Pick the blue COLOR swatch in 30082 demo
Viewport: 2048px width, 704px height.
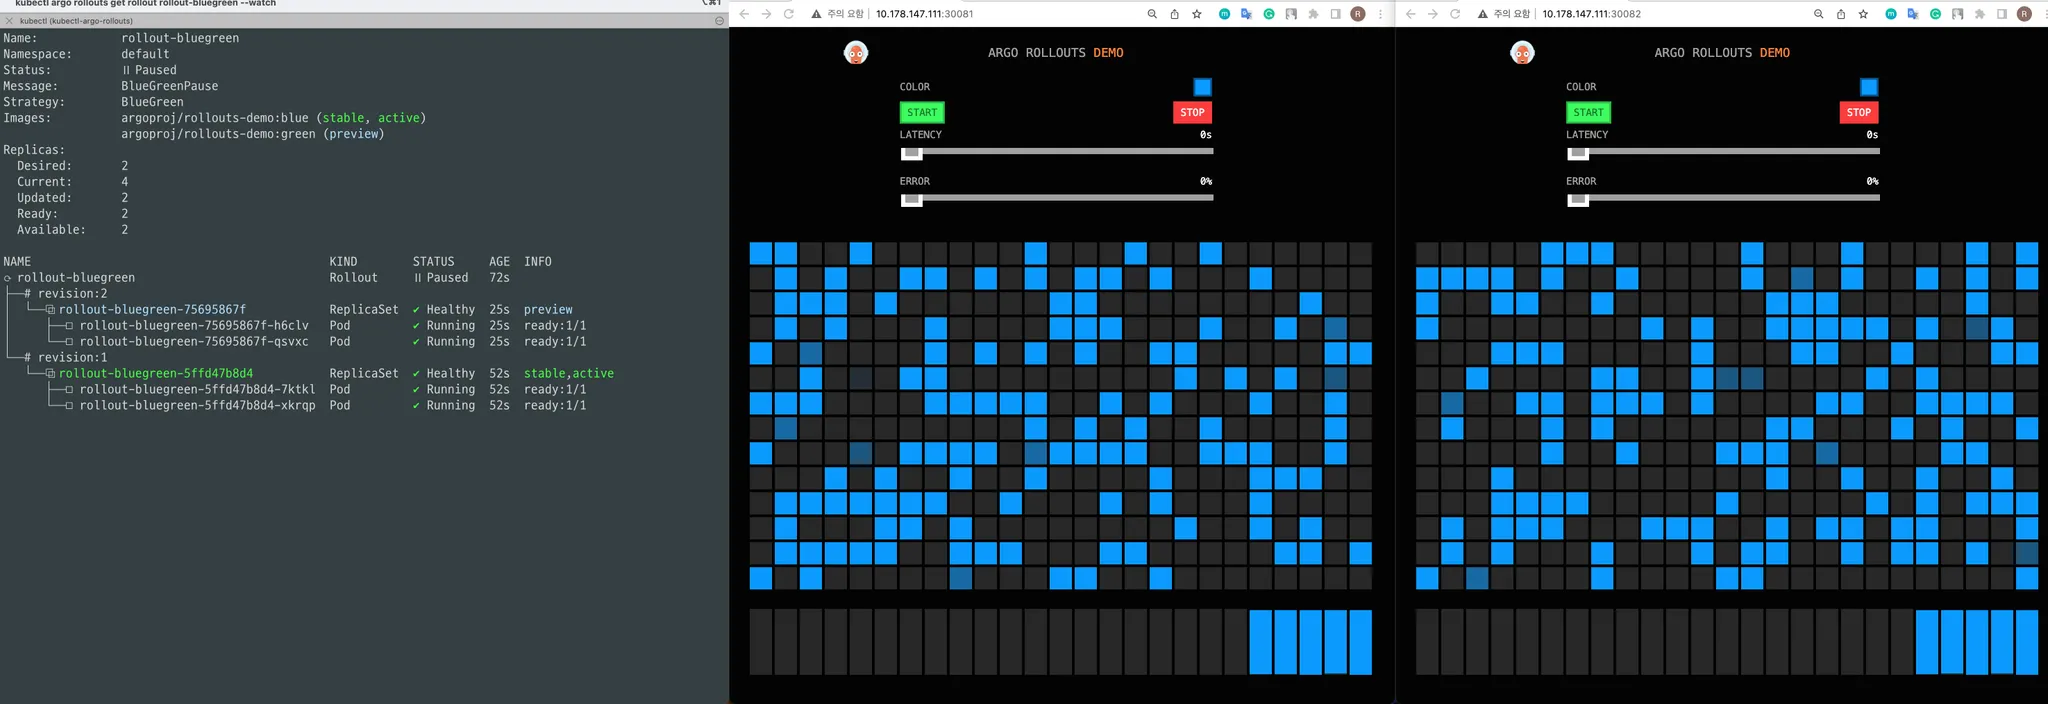1868,87
